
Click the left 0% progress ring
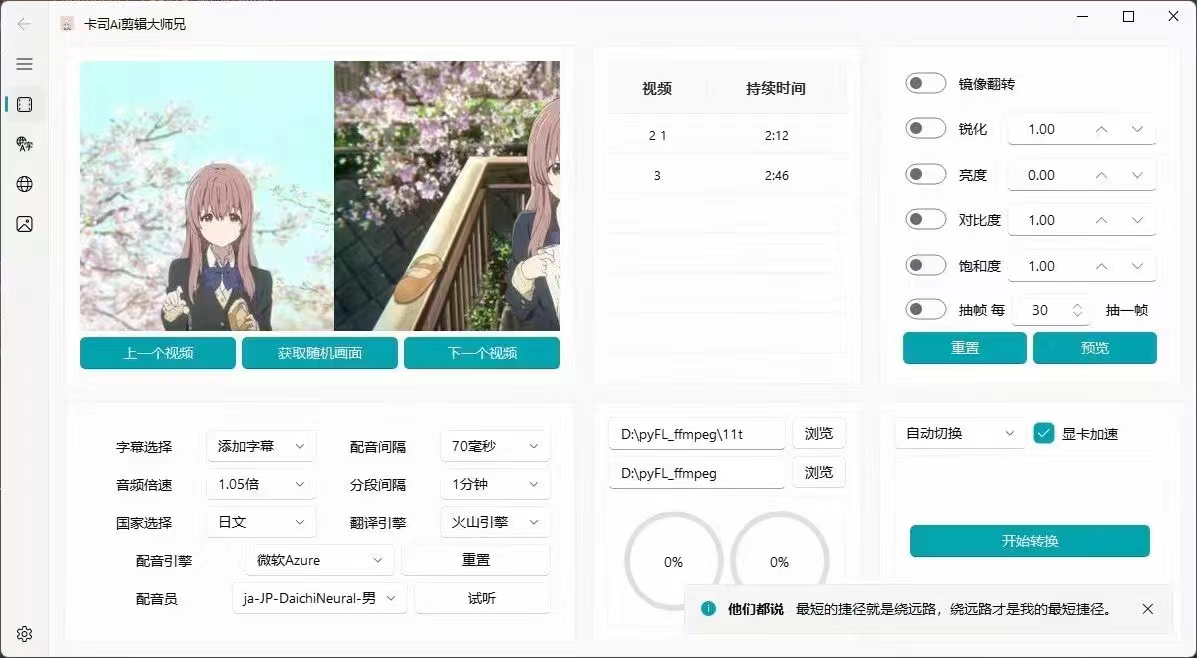[x=673, y=562]
